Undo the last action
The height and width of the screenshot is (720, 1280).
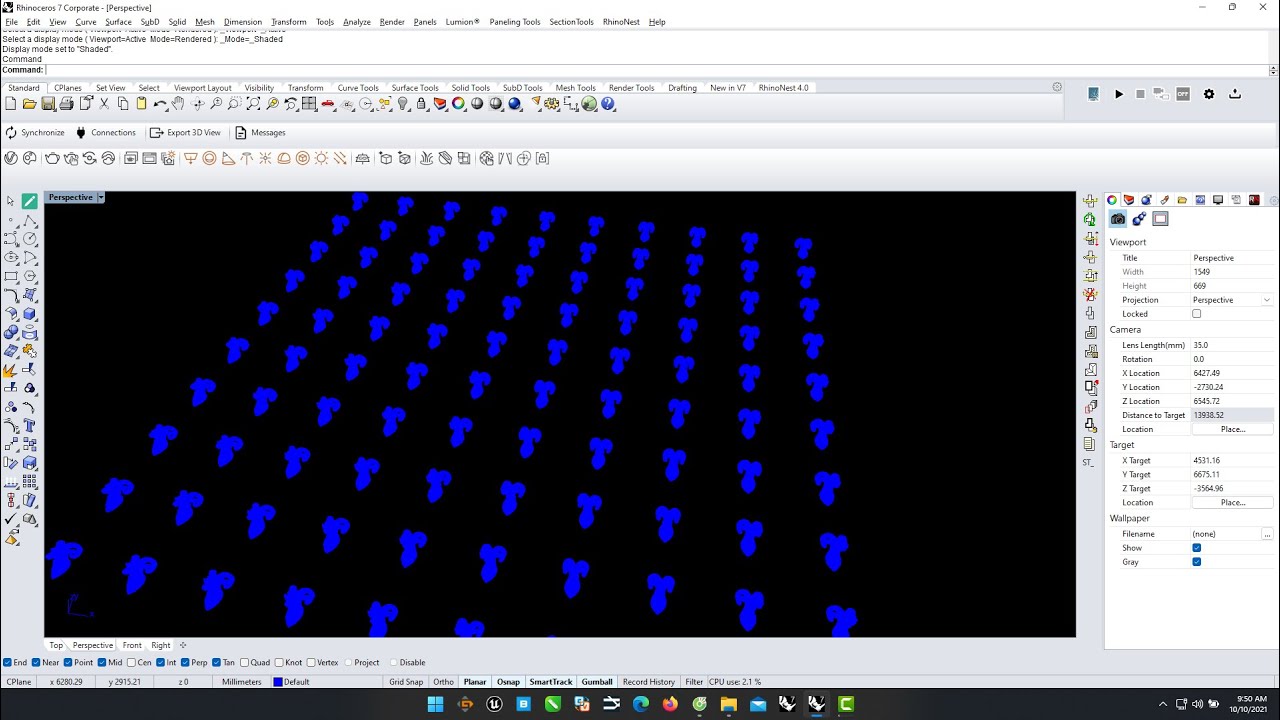(x=160, y=104)
